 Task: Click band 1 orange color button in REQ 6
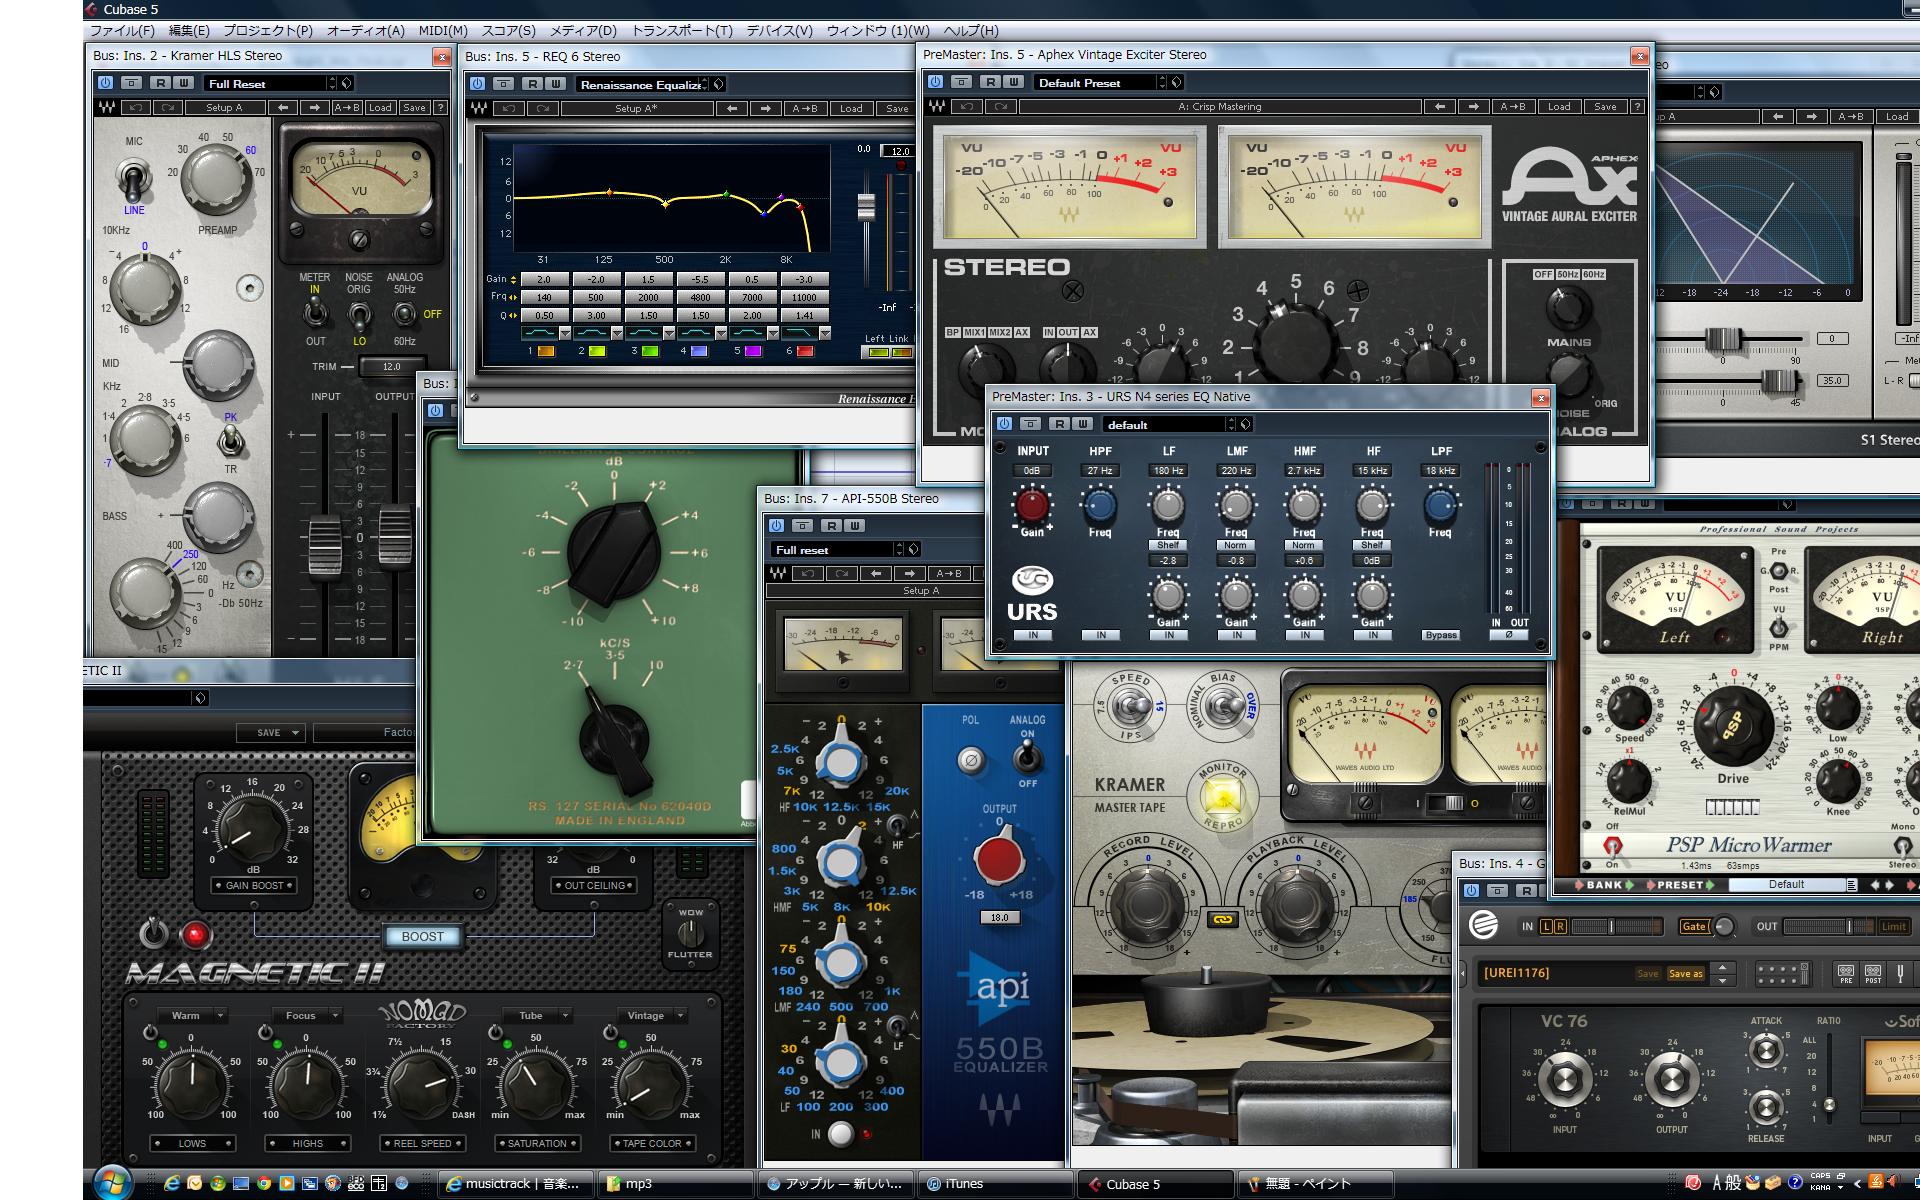(x=546, y=351)
